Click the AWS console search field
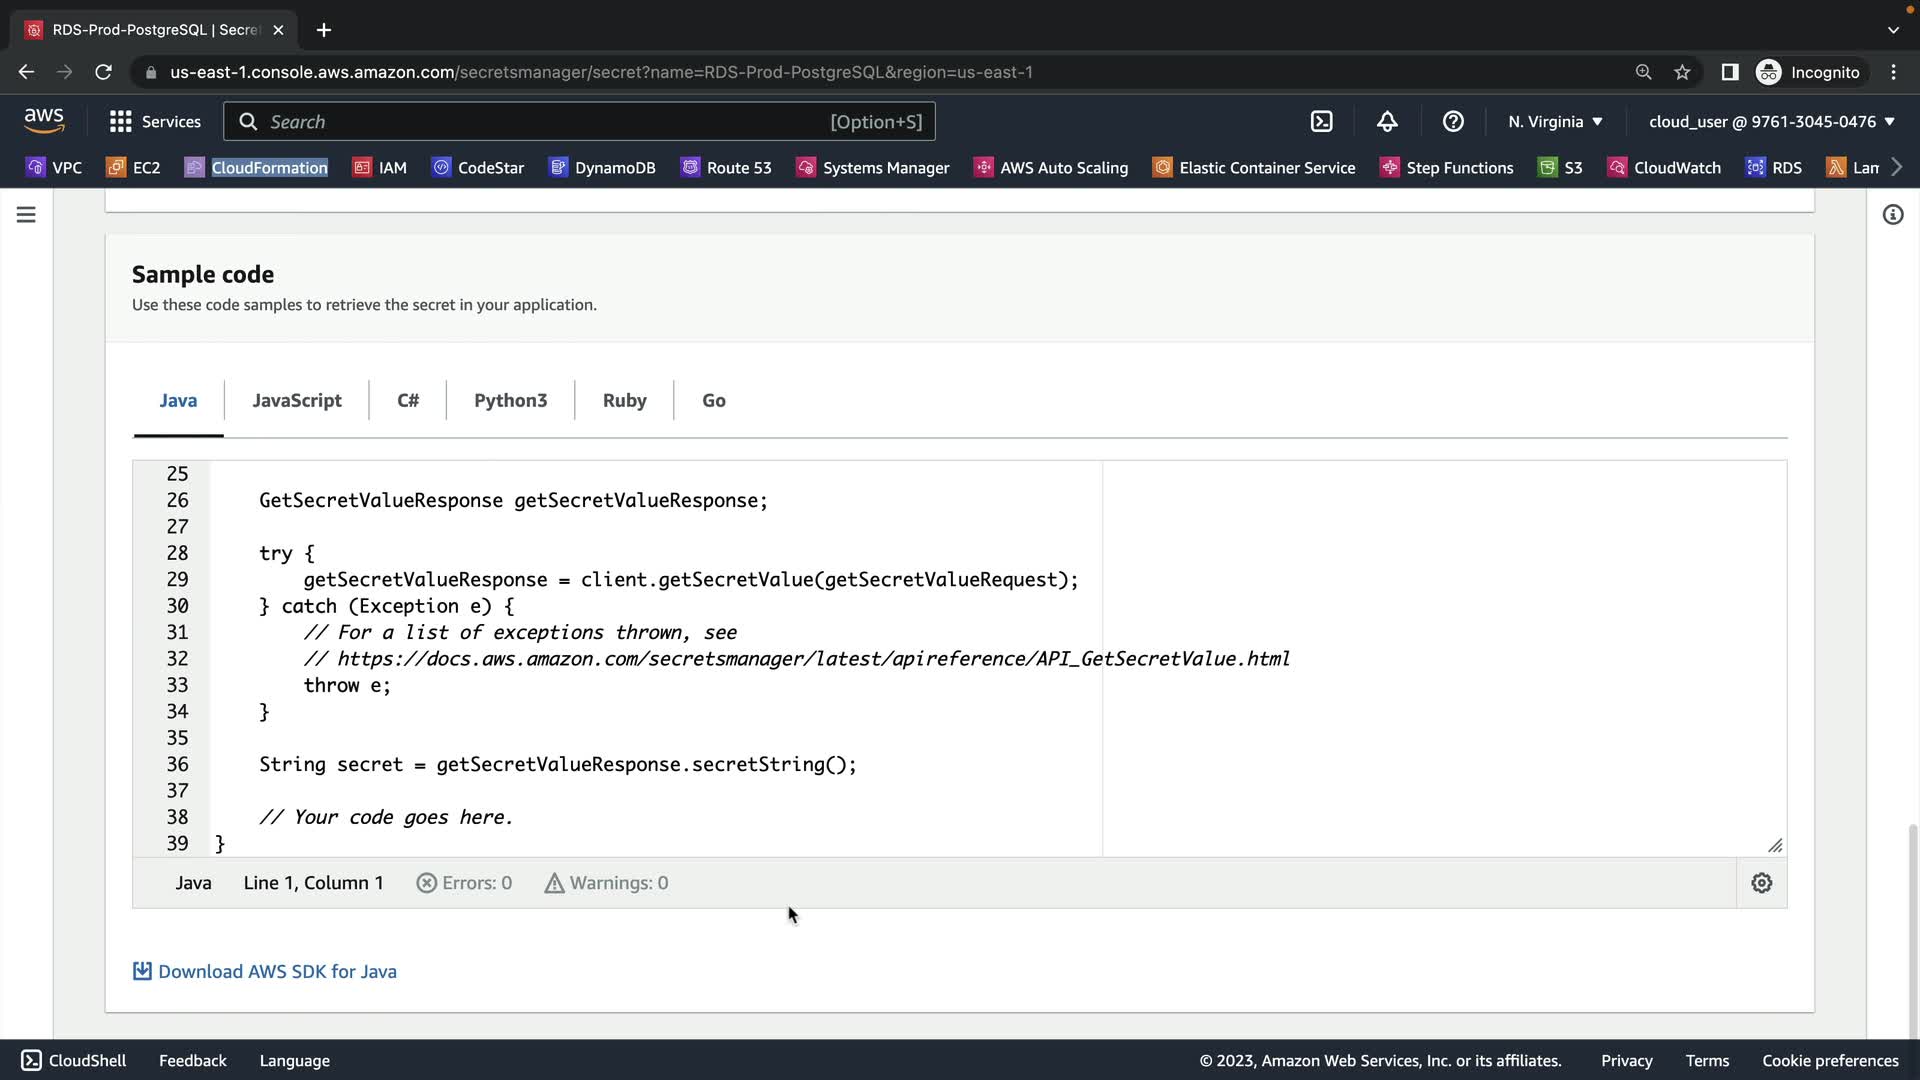The image size is (1920, 1080). click(540, 122)
